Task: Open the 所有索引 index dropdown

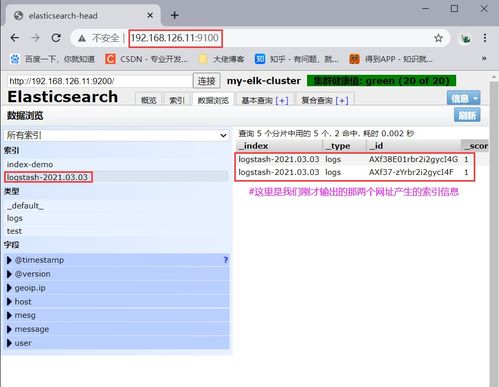Action: click(x=117, y=135)
